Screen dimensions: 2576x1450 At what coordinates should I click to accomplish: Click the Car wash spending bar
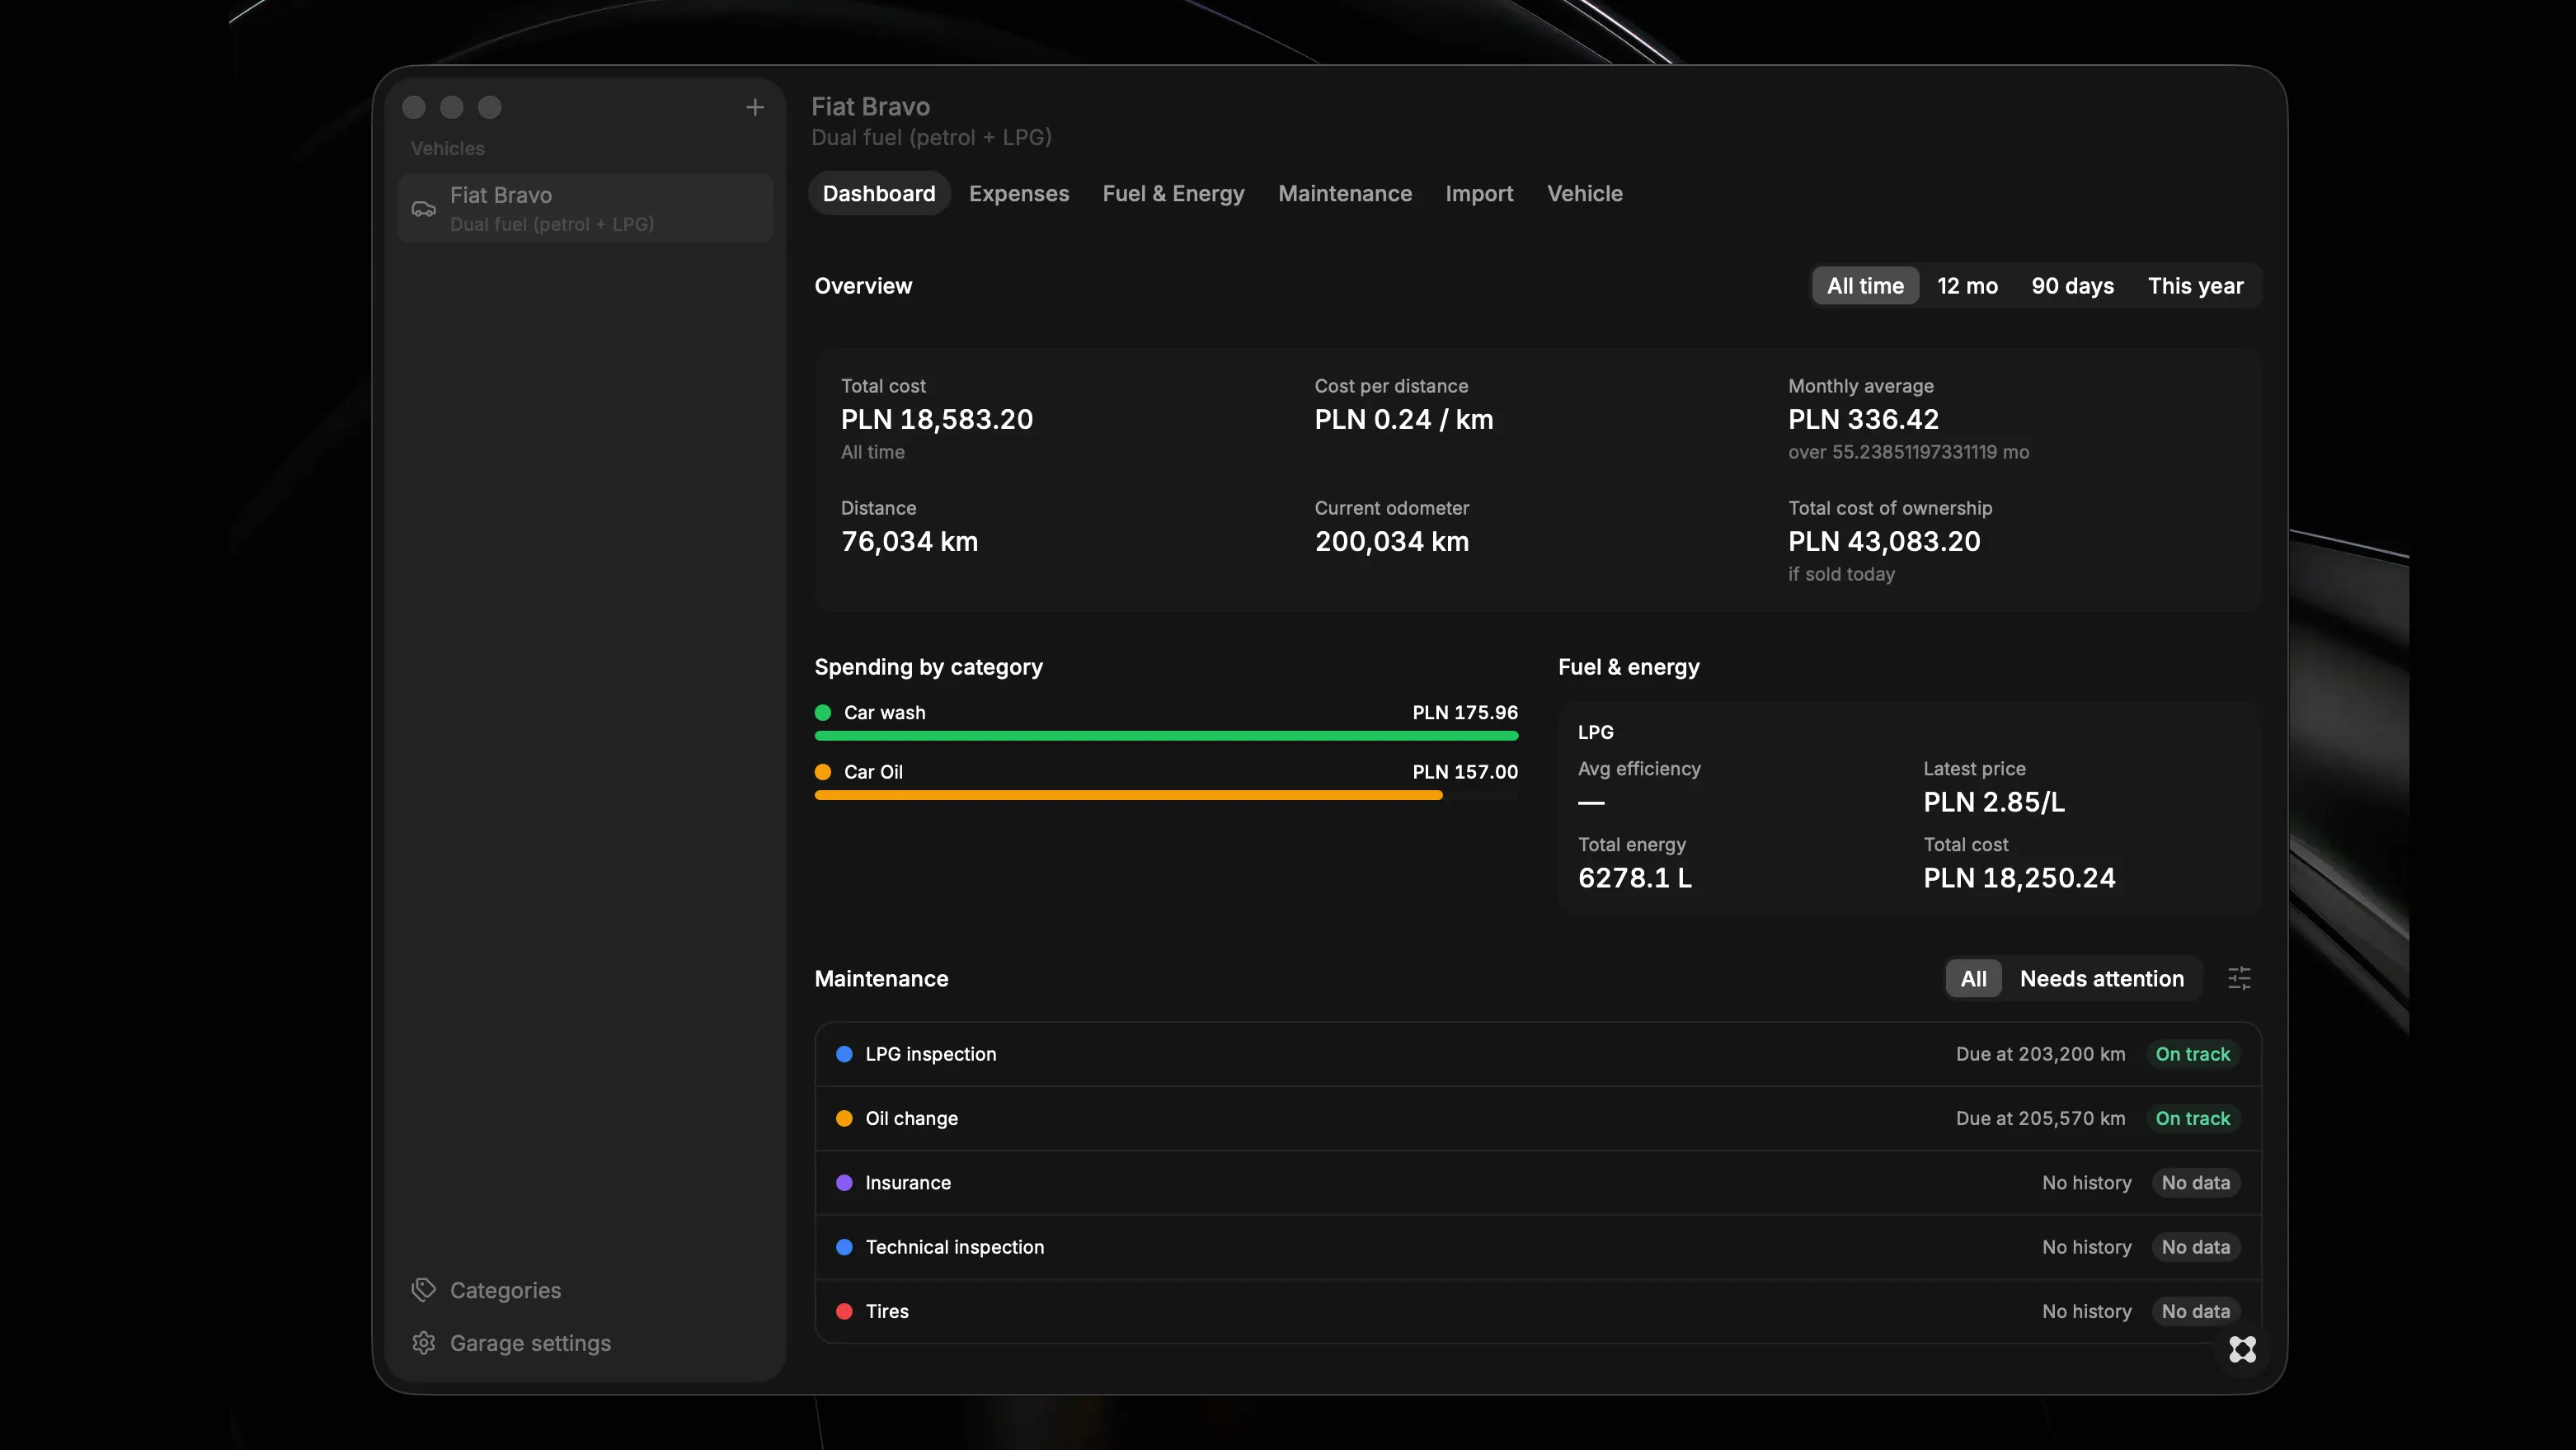tap(1166, 736)
